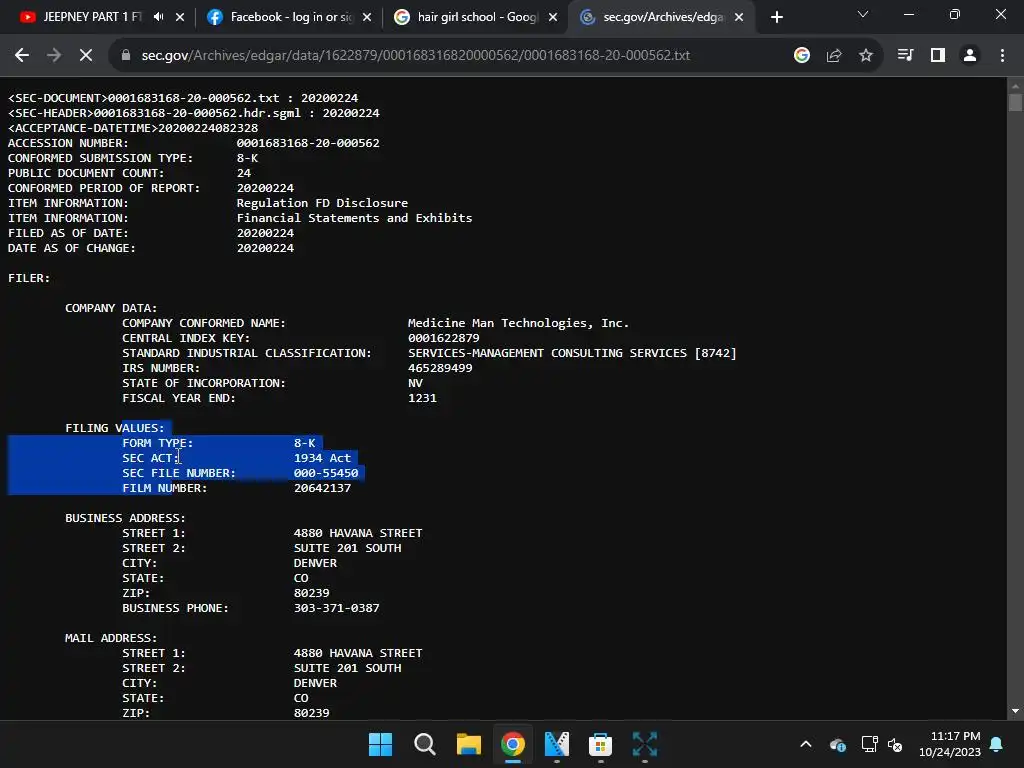Close the Facebook tab
This screenshot has width=1024, height=768.
[367, 17]
